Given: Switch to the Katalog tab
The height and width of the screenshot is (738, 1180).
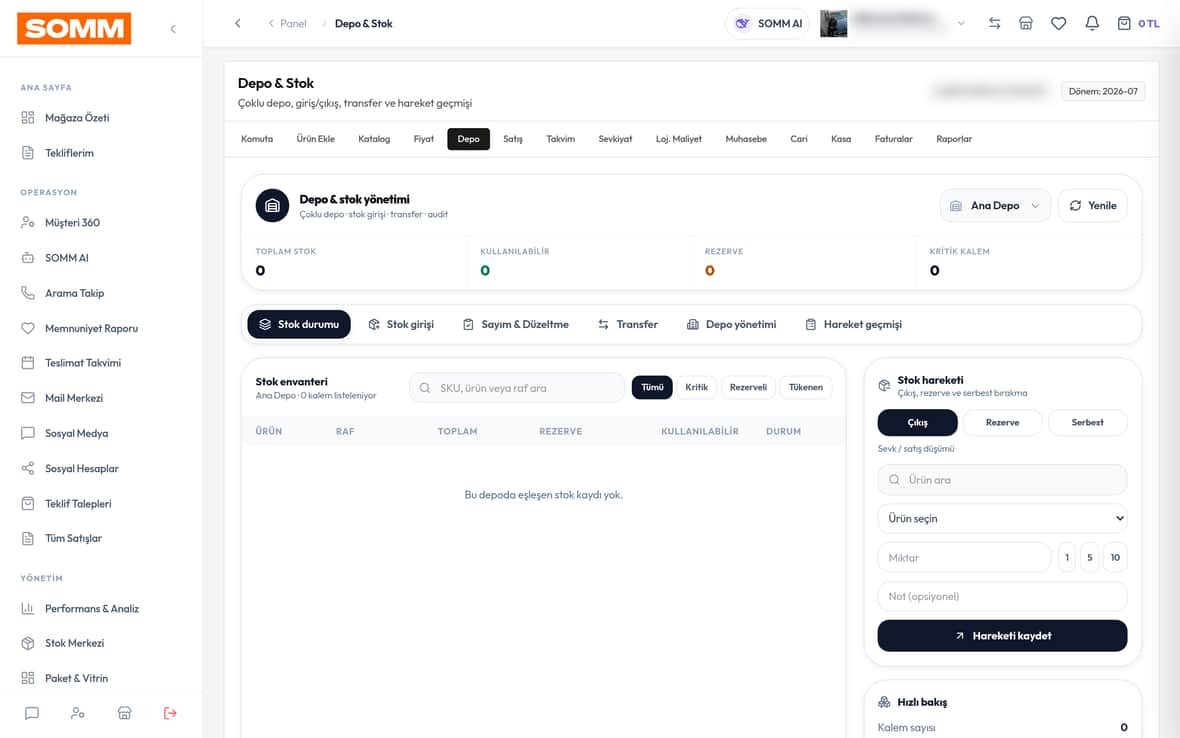Looking at the screenshot, I should 374,139.
